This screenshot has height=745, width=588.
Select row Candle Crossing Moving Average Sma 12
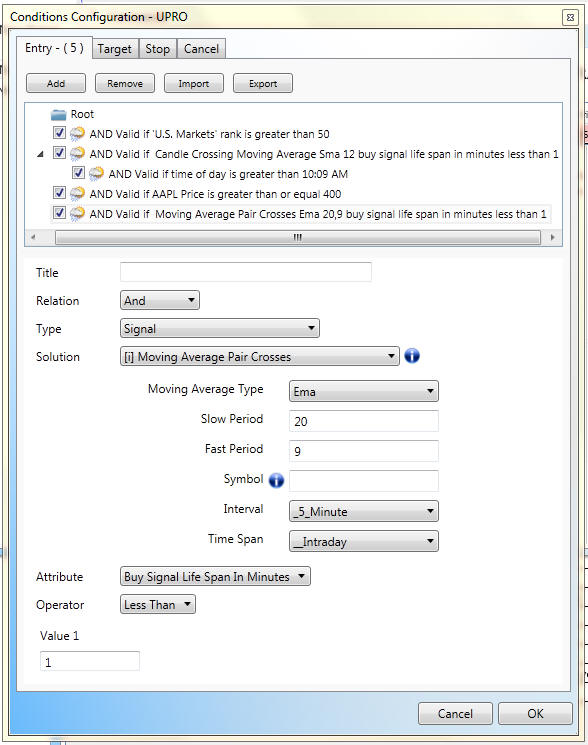coord(324,154)
